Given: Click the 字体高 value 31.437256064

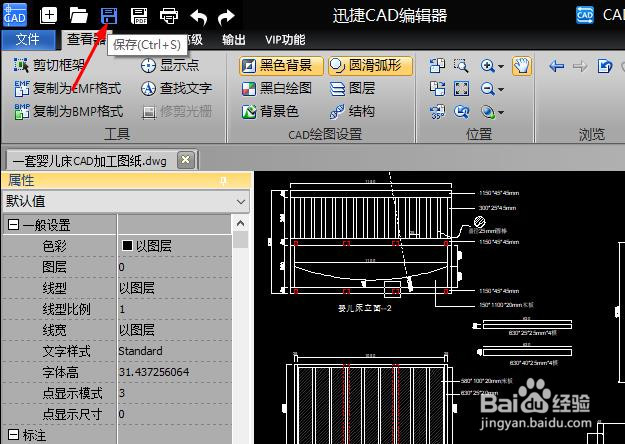Looking at the screenshot, I should click(x=175, y=372).
